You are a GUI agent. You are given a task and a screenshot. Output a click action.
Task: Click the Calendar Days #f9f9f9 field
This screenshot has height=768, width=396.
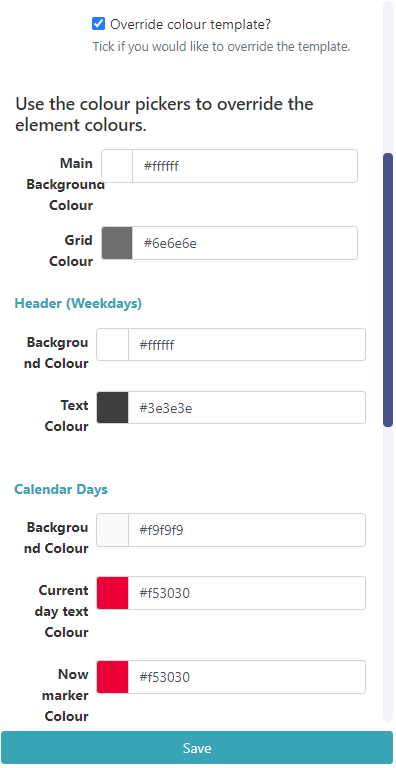[247, 530]
